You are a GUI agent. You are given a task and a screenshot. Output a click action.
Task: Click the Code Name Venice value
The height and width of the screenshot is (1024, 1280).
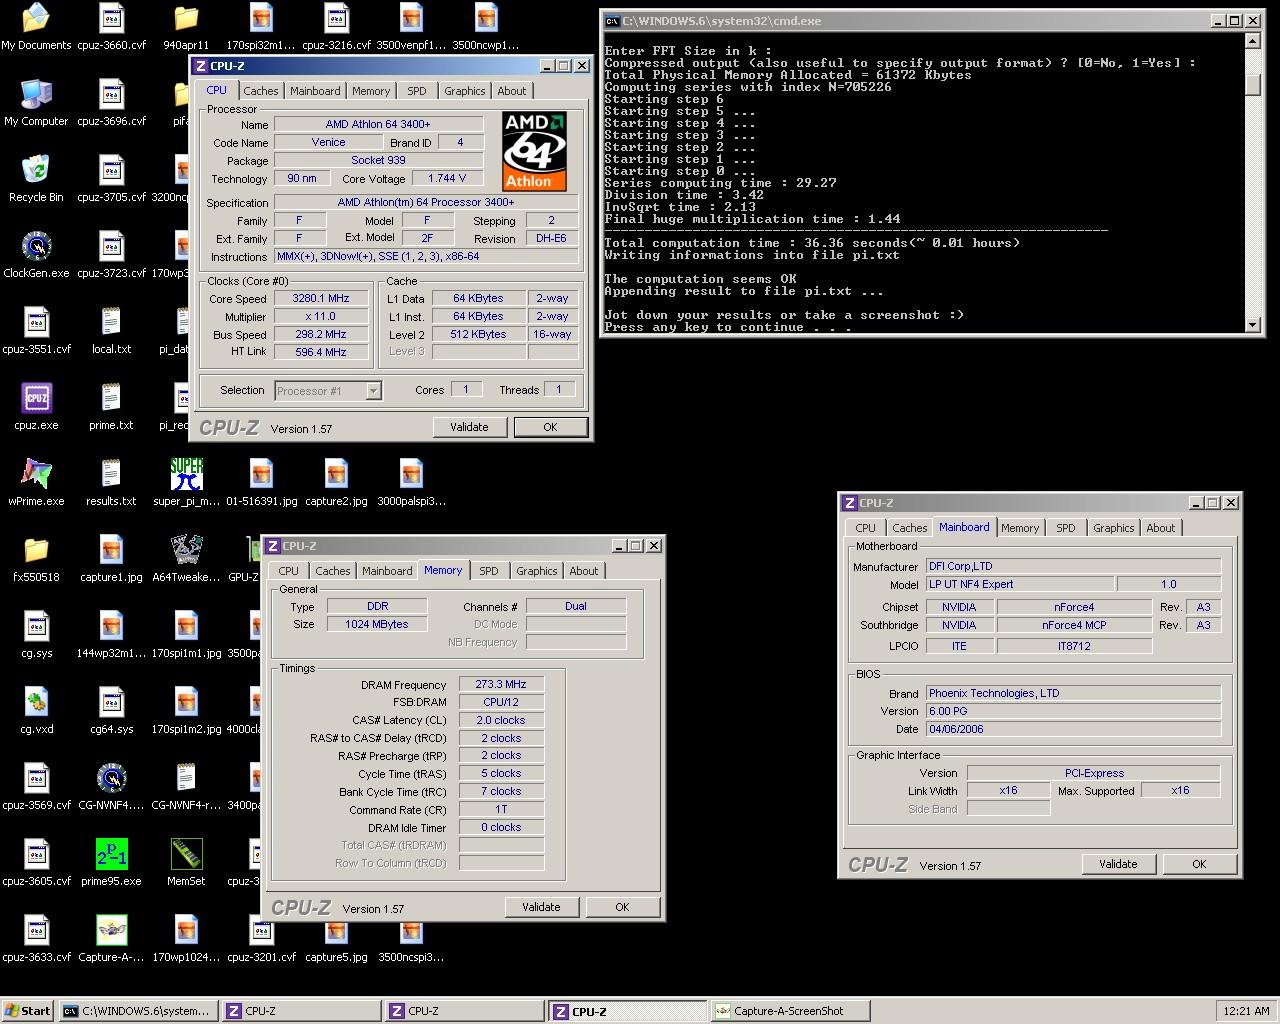pos(328,142)
